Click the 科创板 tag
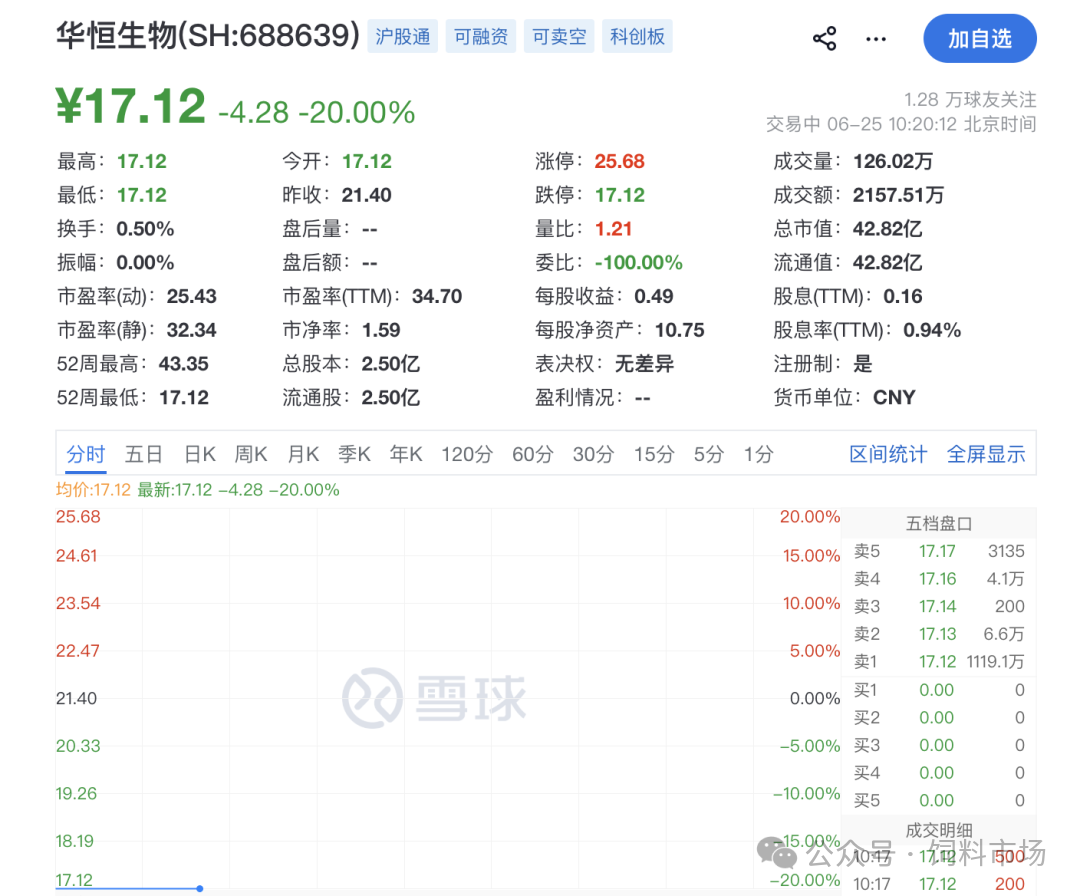 [x=637, y=37]
